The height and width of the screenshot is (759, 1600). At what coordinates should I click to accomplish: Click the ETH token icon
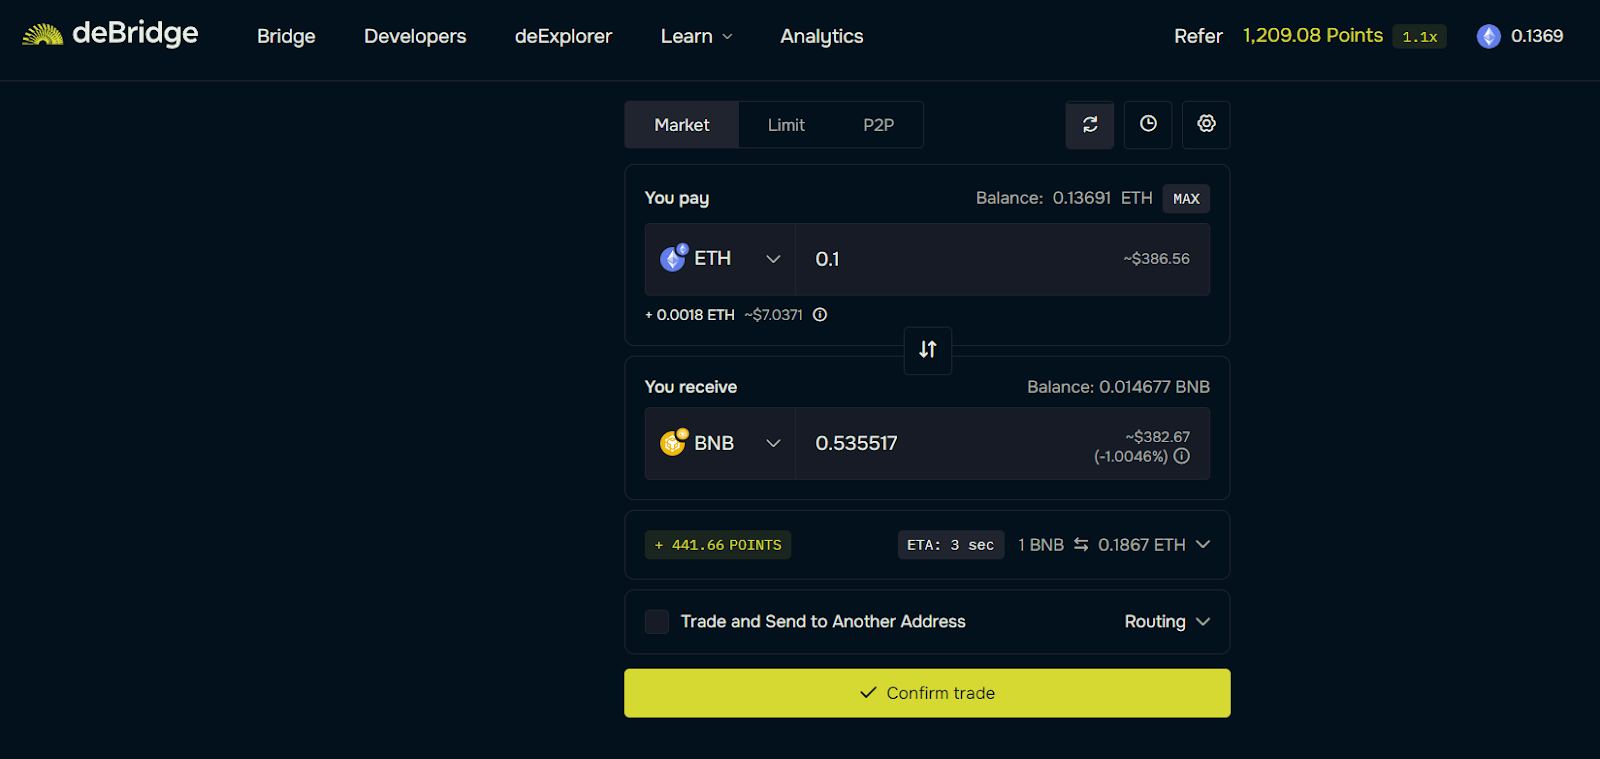coord(674,258)
